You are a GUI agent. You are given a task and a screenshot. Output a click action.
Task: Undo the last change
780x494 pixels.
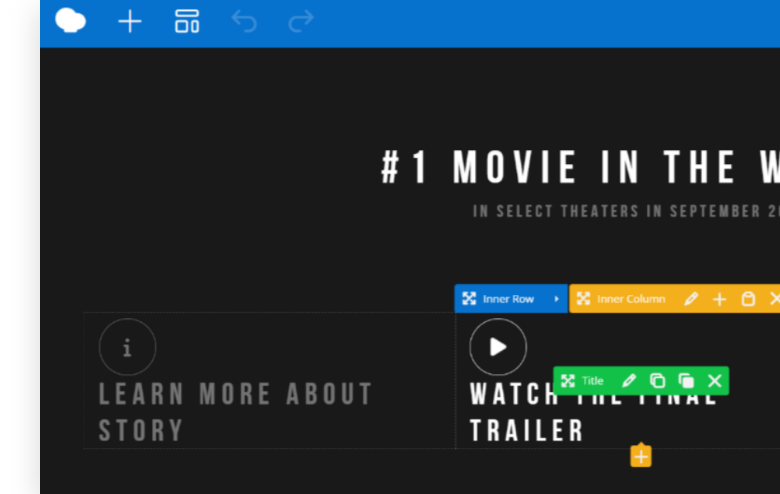(244, 21)
